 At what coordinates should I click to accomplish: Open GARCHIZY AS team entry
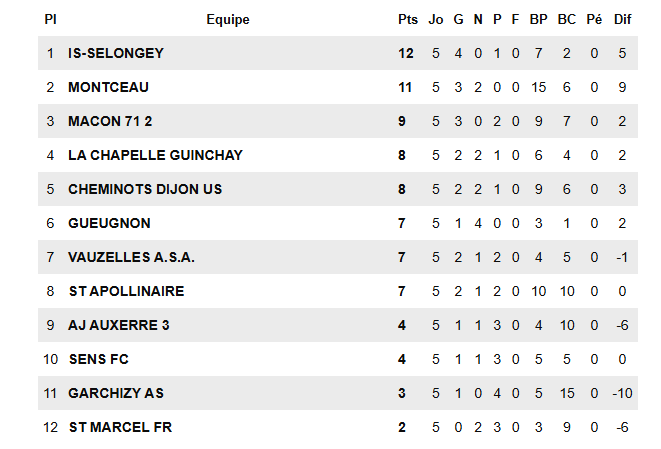[116, 393]
